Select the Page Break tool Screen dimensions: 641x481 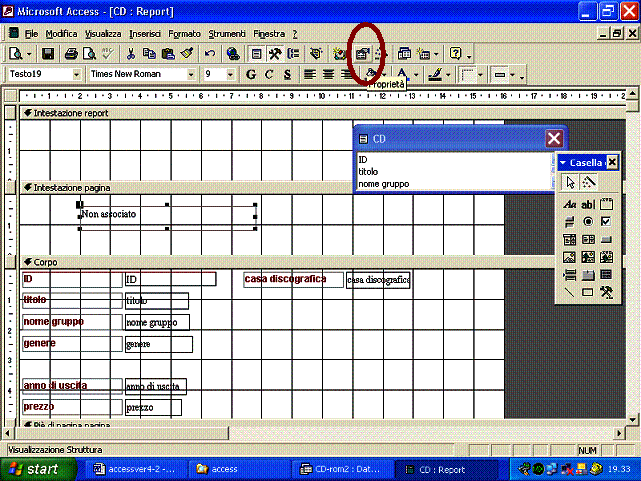point(569,275)
